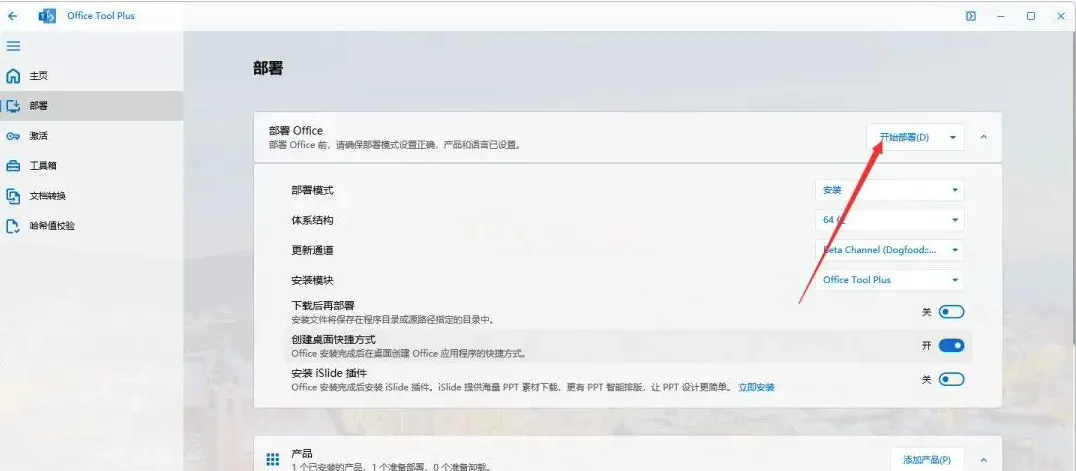This screenshot has width=1076, height=471.
Task: Click the grid icon beside 产品
Action: click(272, 459)
